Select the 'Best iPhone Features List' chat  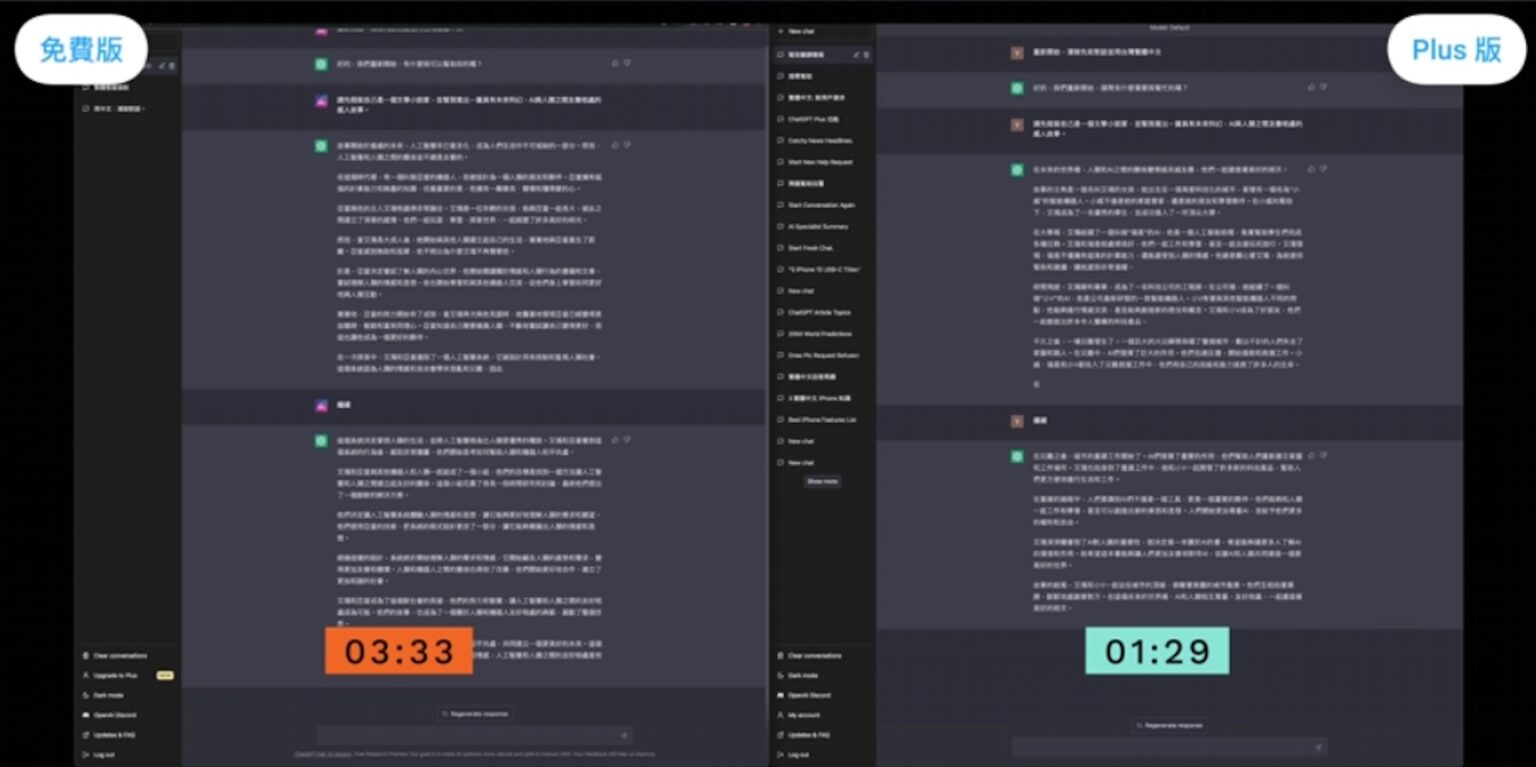[822, 420]
